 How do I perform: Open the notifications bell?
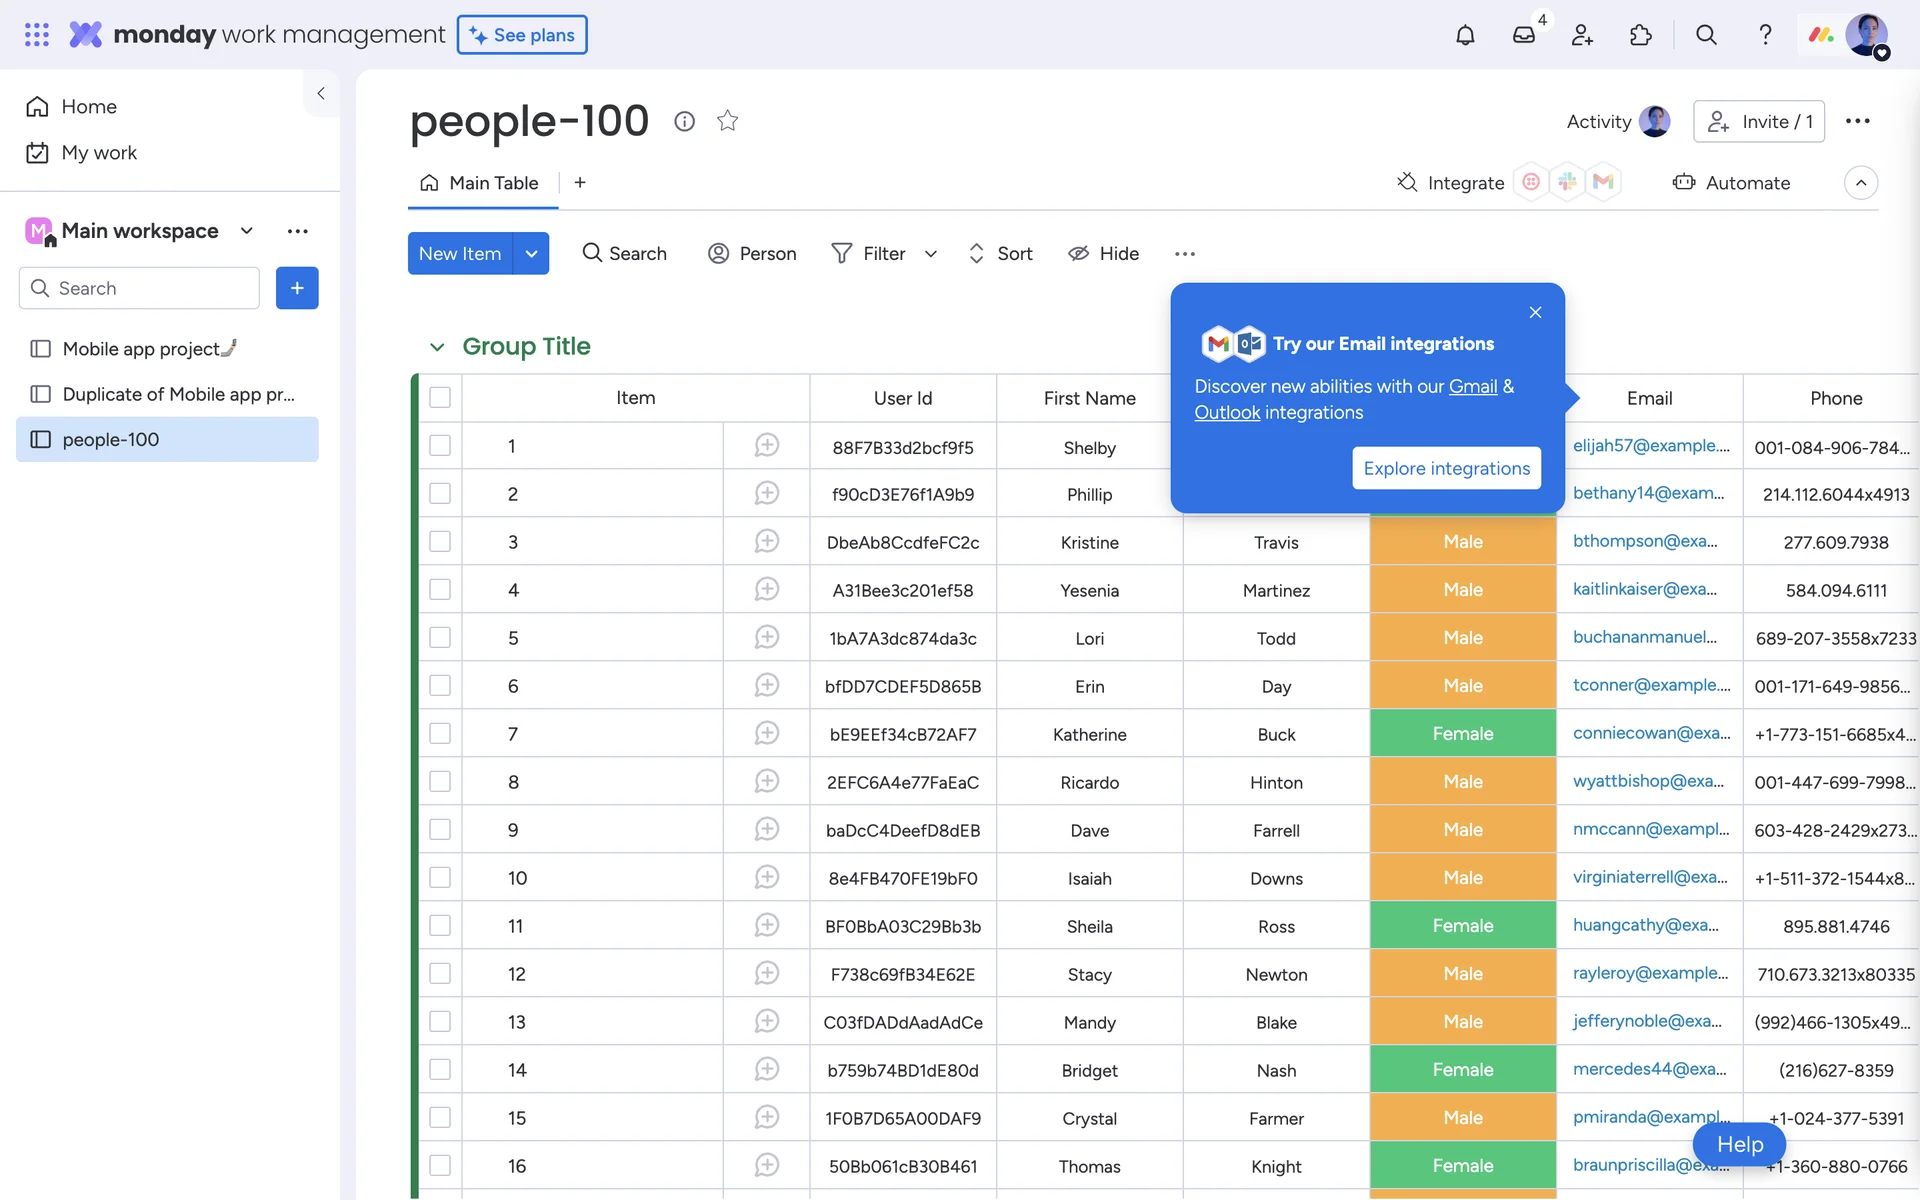pos(1465,35)
